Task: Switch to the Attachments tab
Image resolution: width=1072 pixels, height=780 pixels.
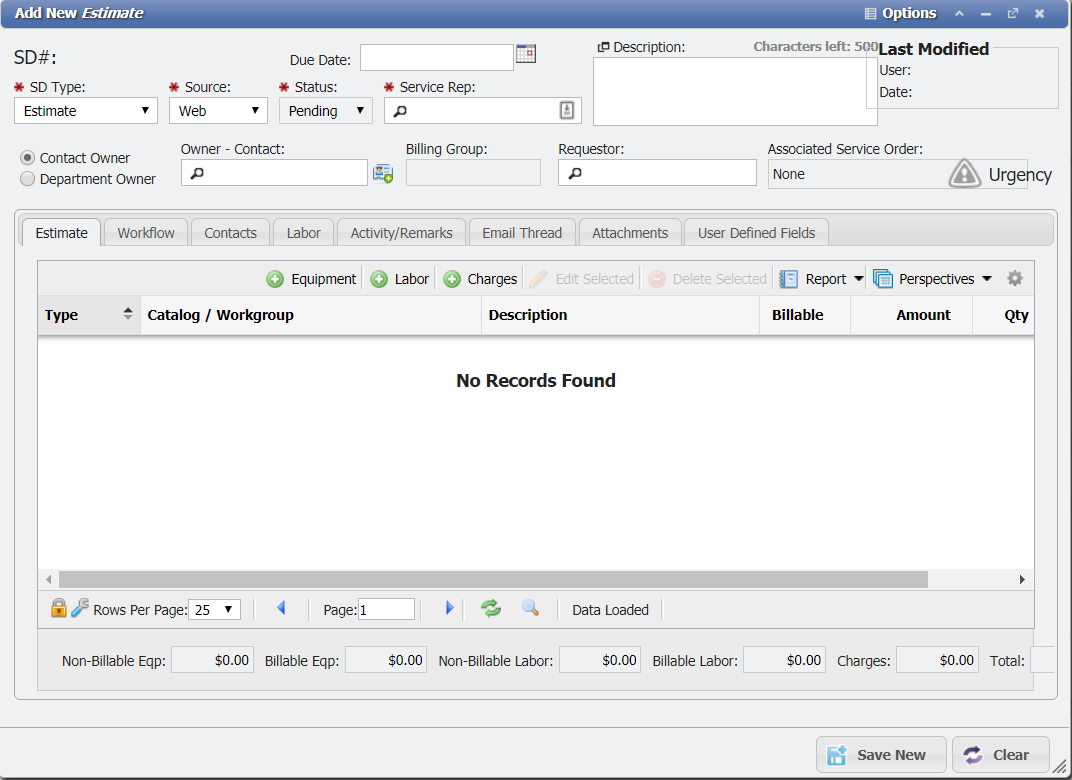Action: pyautogui.click(x=629, y=232)
